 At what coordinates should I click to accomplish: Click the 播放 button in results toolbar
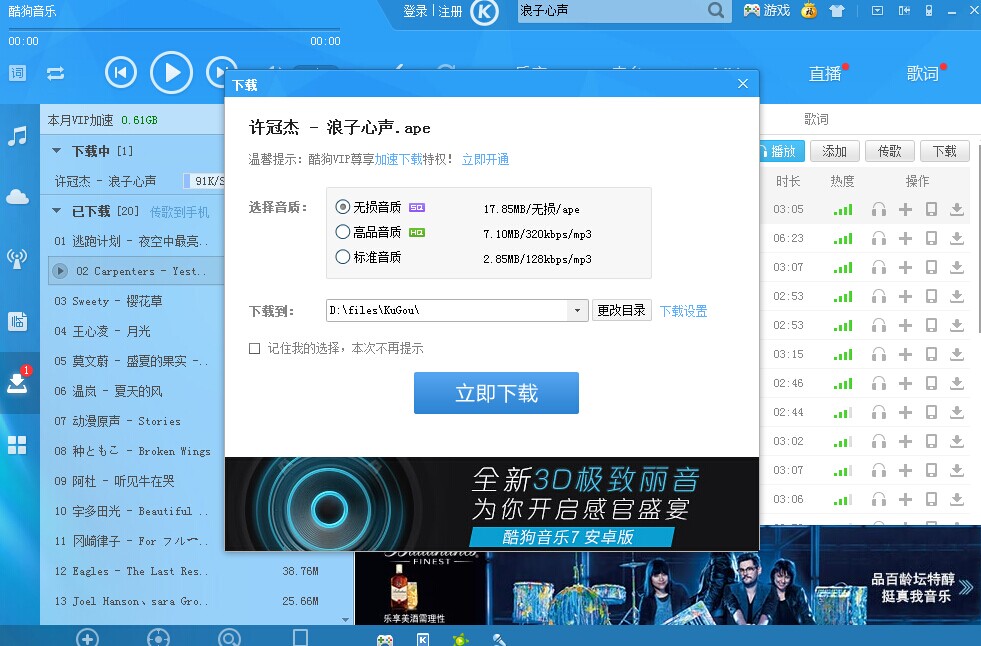point(782,151)
